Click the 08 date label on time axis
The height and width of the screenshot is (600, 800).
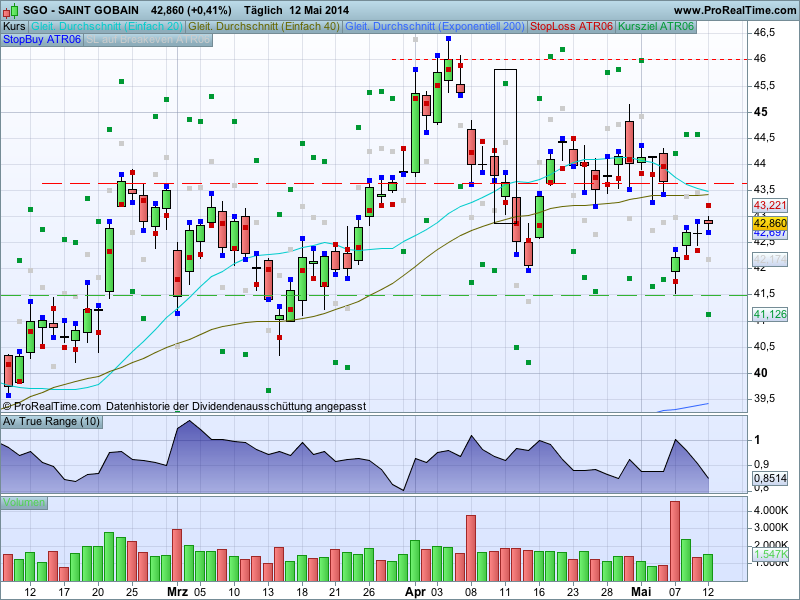471,592
